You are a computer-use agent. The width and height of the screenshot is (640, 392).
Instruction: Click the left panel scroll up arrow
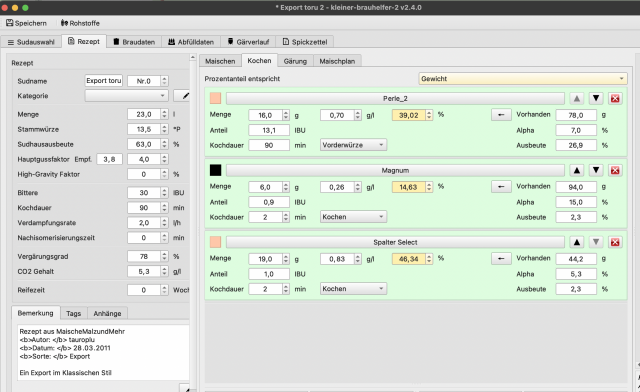tap(193, 58)
